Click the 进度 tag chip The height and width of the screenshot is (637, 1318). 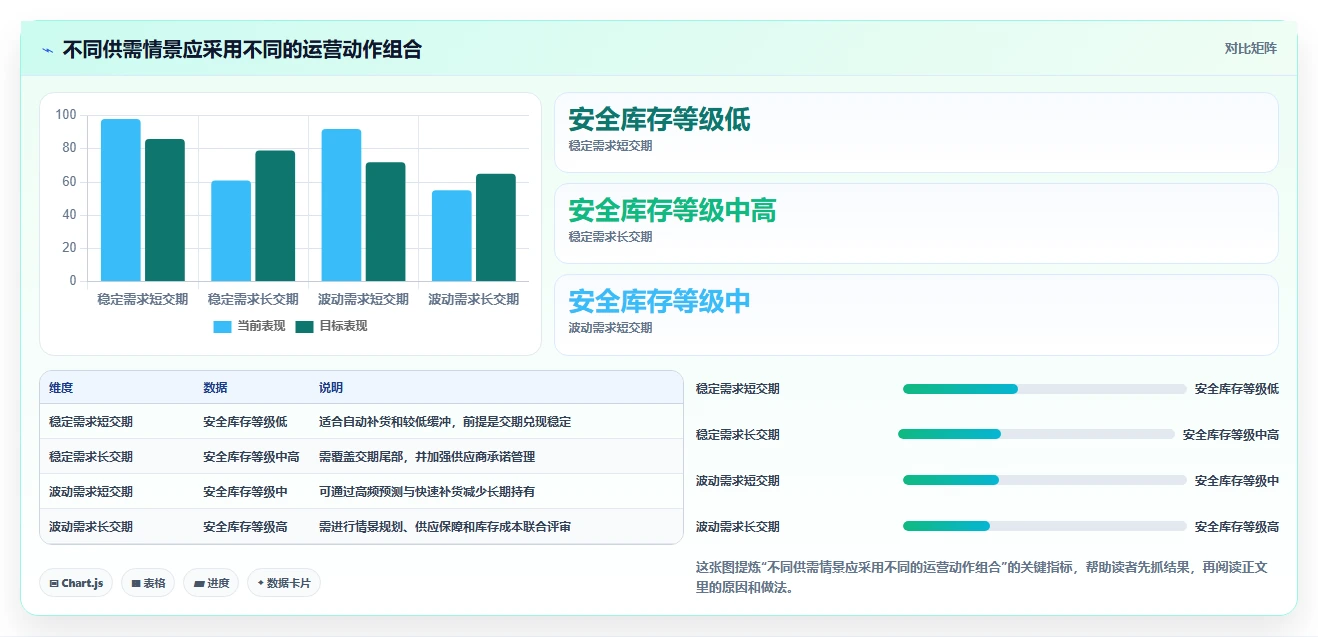[x=211, y=583]
